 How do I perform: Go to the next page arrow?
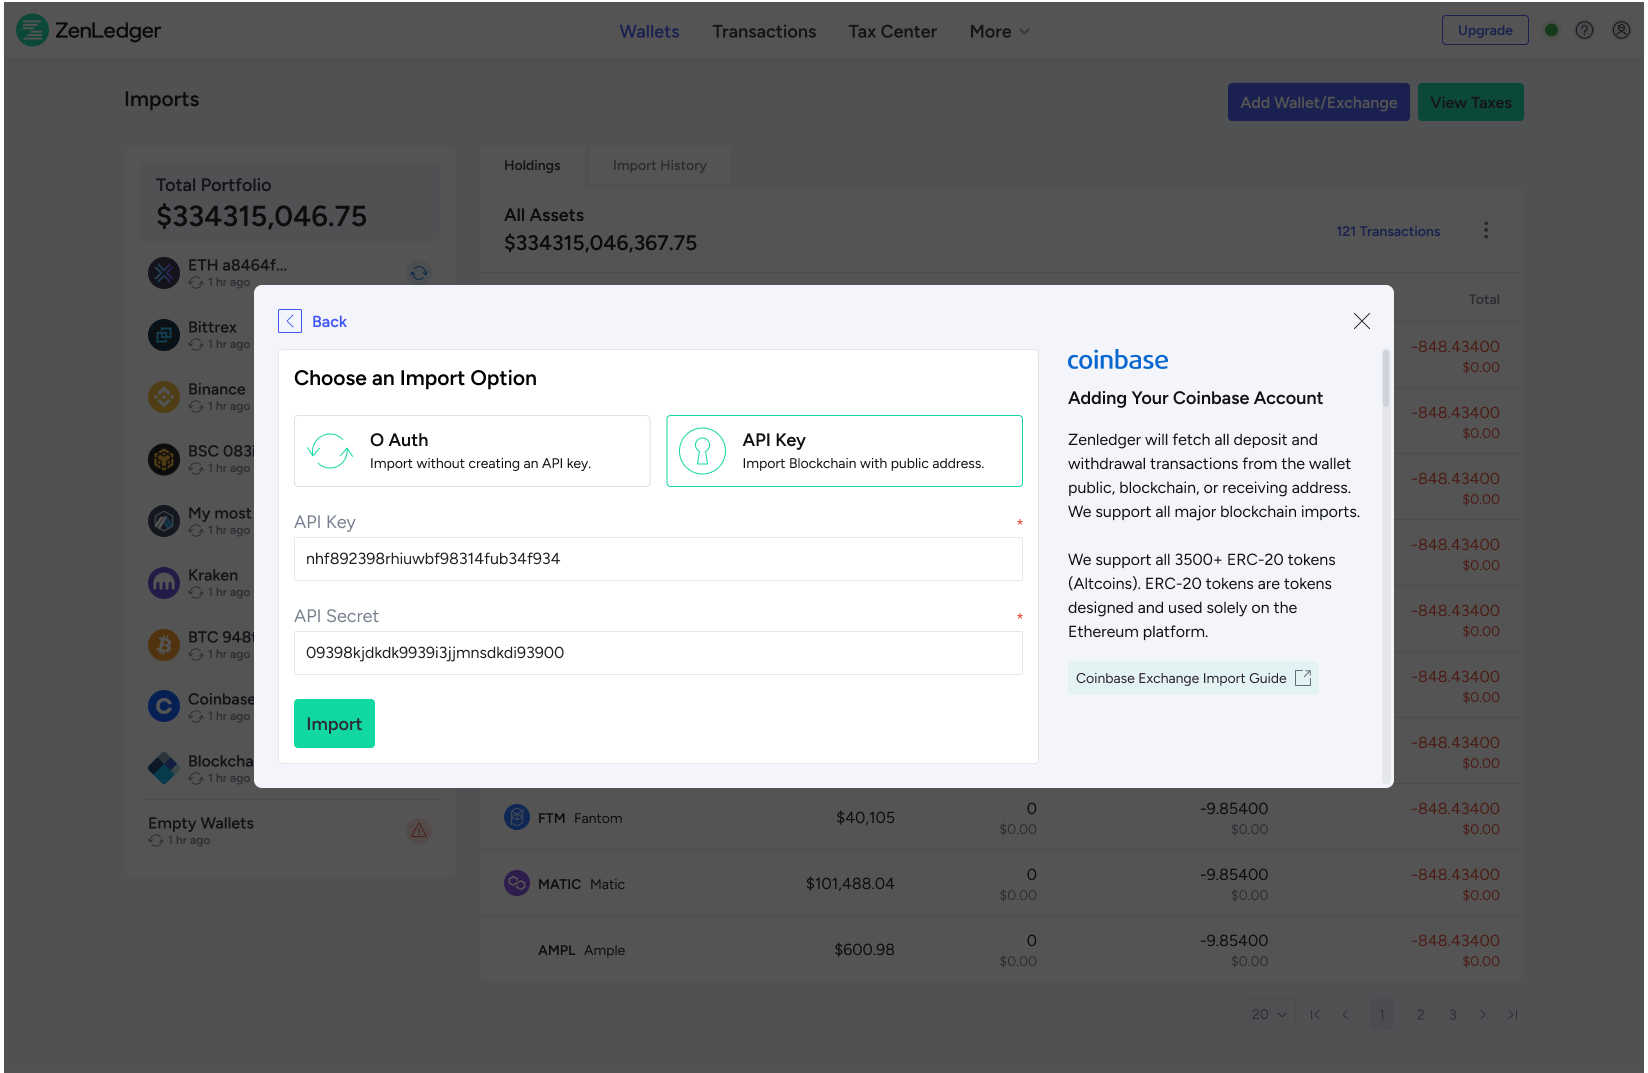point(1482,1014)
